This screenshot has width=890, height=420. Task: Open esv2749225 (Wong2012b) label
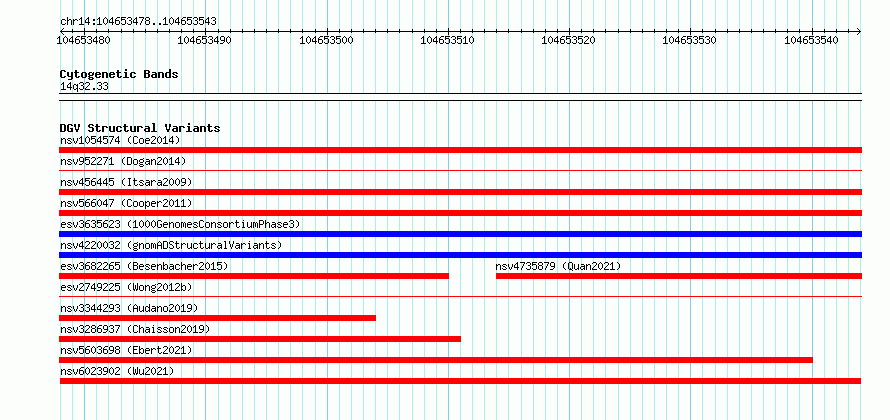click(126, 287)
